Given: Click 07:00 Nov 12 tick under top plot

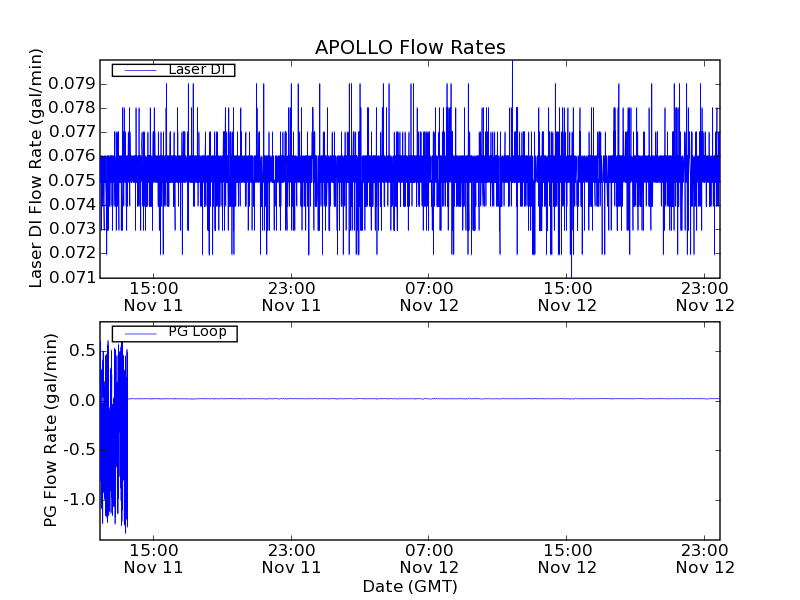Looking at the screenshot, I should coord(429,297).
